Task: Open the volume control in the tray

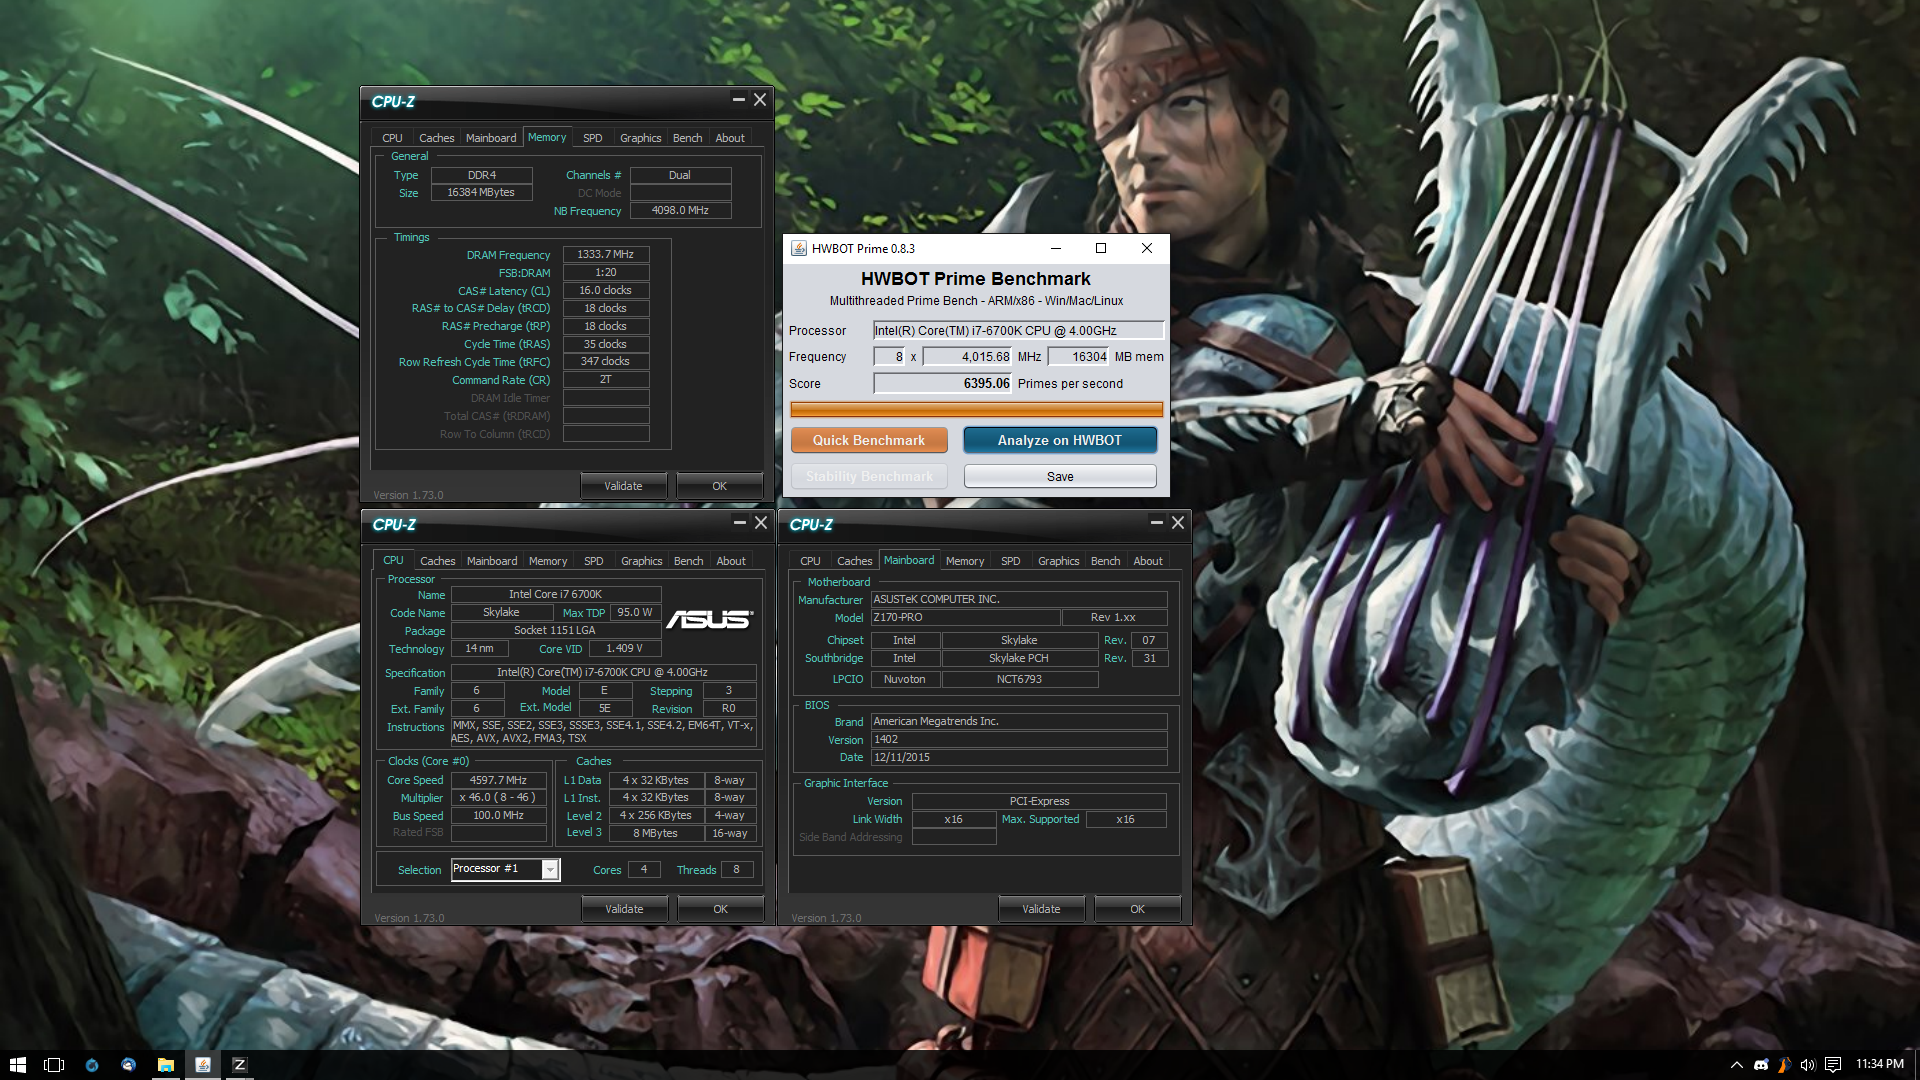Action: [1807, 1065]
